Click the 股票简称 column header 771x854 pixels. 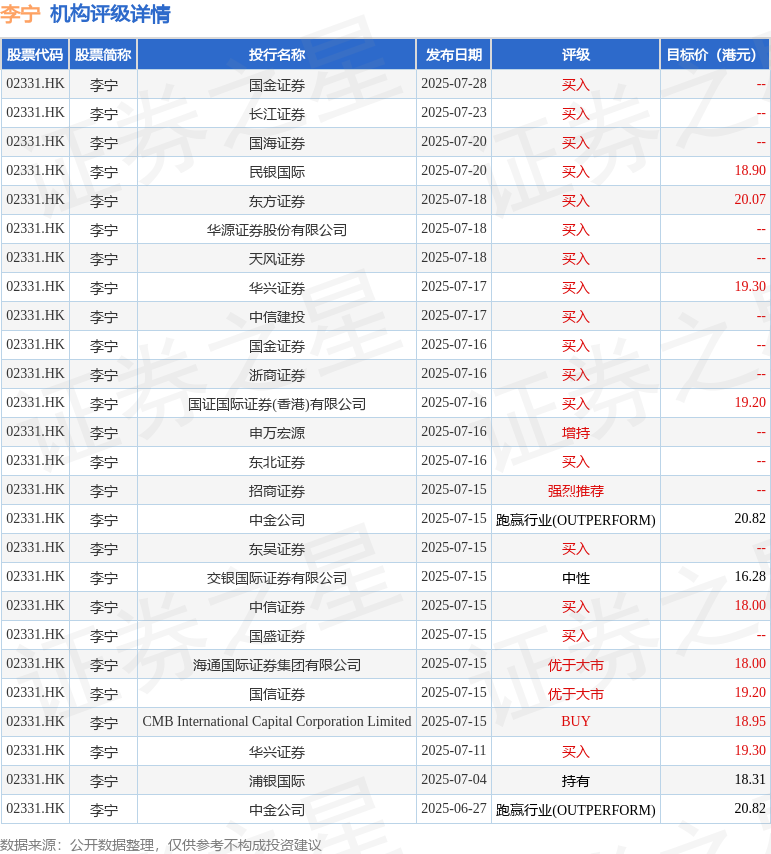click(x=103, y=54)
